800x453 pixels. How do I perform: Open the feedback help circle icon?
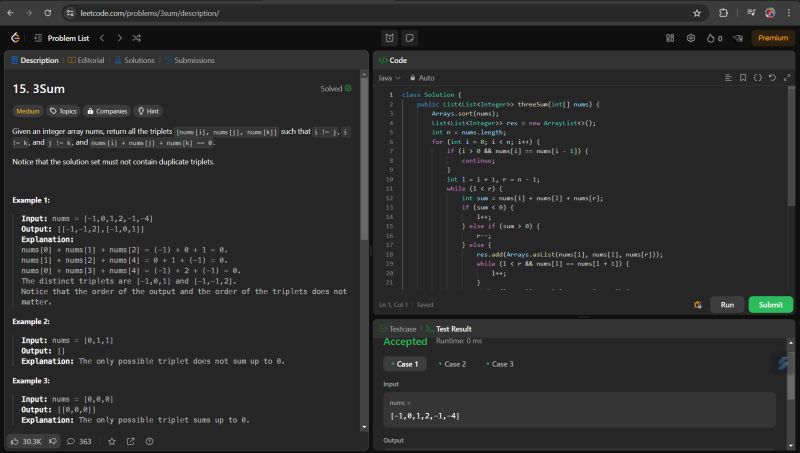tap(149, 441)
